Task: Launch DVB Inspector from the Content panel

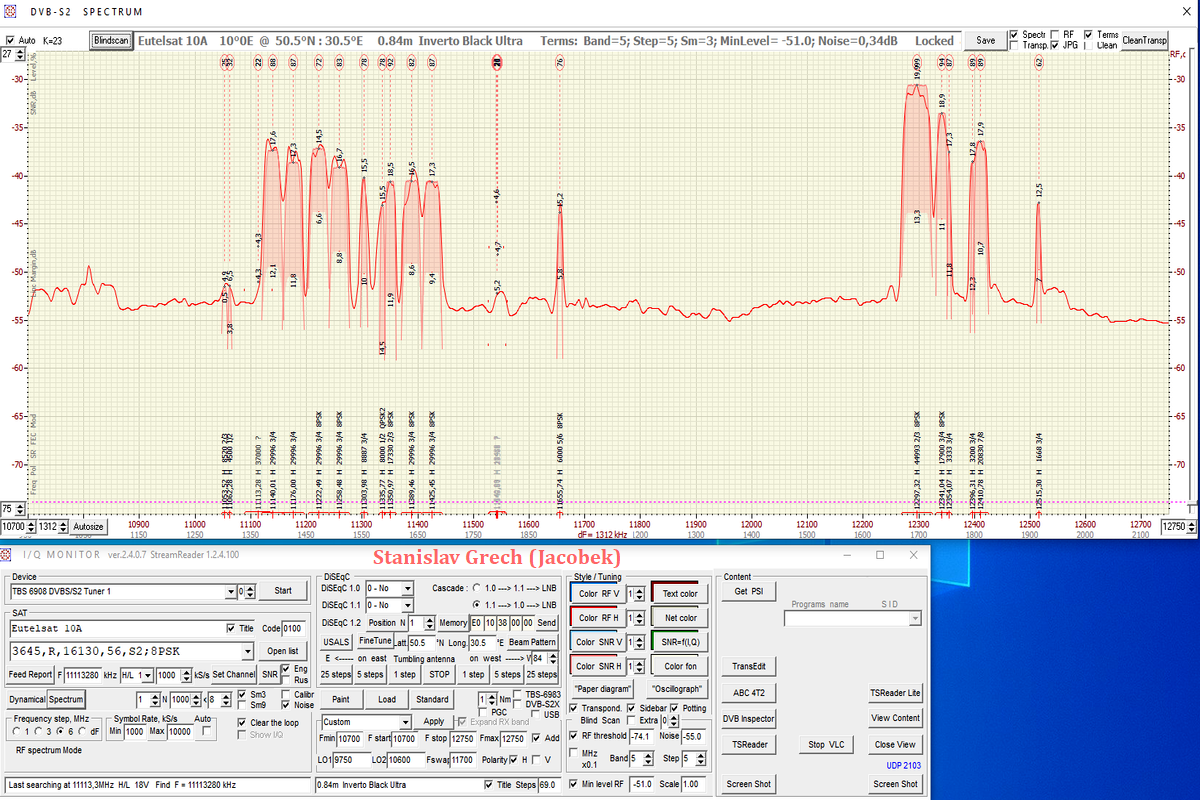Action: pyautogui.click(x=749, y=718)
